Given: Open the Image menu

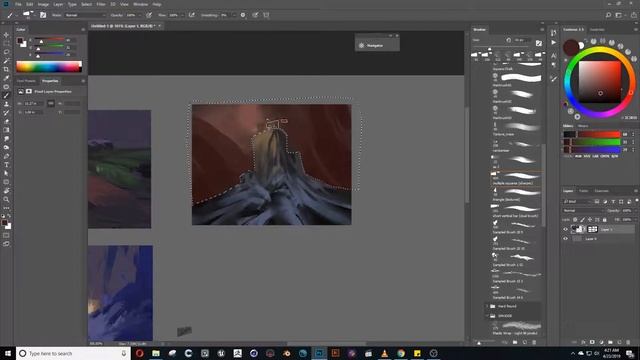Looking at the screenshot, I should (43, 4).
